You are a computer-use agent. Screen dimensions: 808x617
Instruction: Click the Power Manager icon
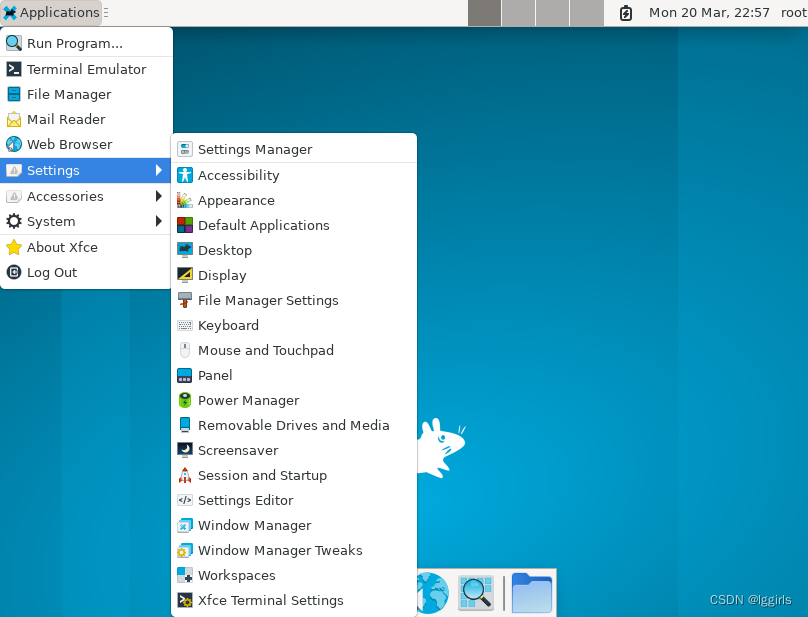tap(184, 400)
